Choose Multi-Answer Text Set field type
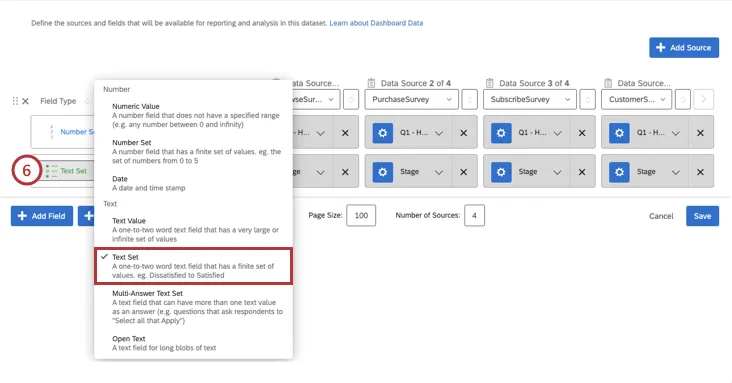This screenshot has width=732, height=383. coord(193,307)
